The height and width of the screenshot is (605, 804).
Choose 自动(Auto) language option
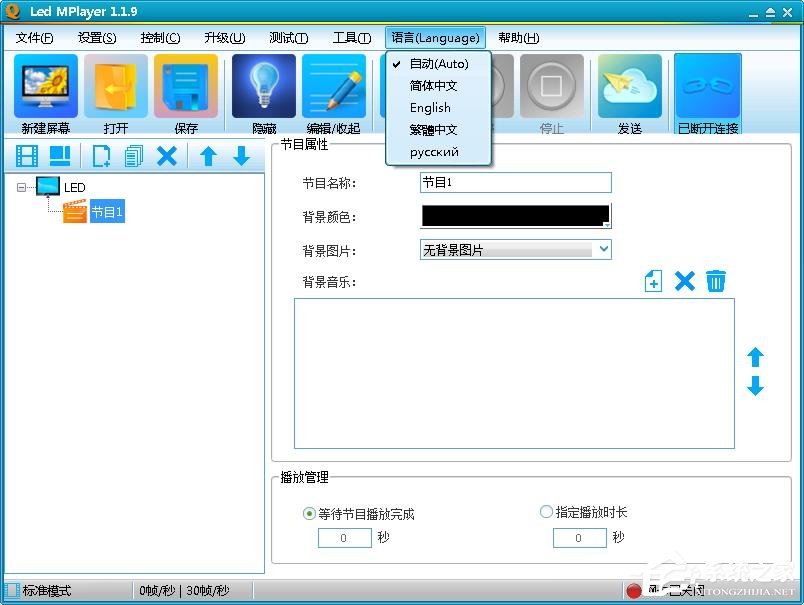point(438,64)
